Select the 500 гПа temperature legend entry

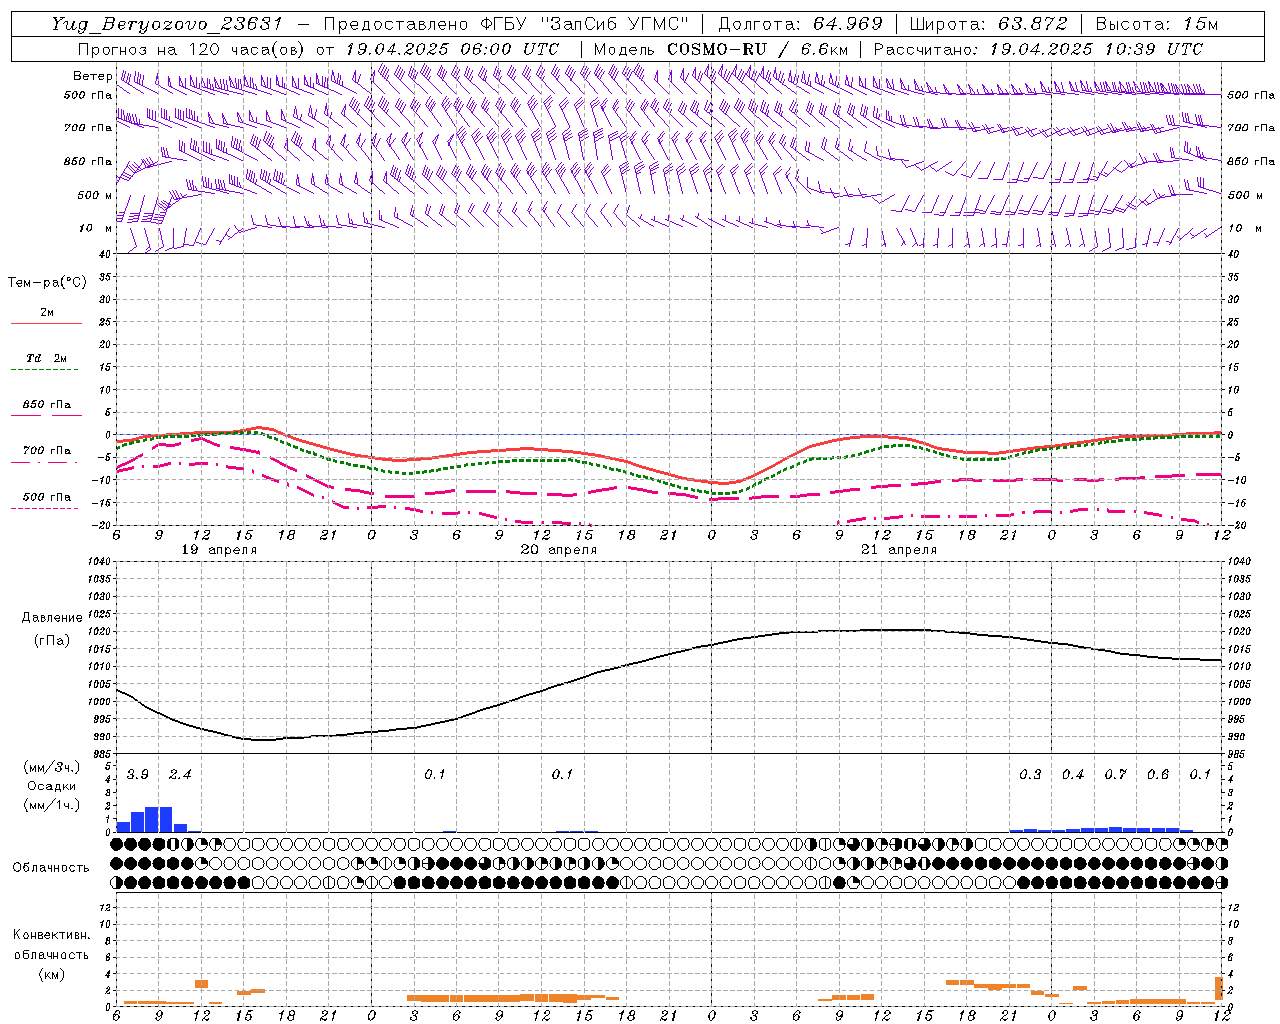point(46,497)
